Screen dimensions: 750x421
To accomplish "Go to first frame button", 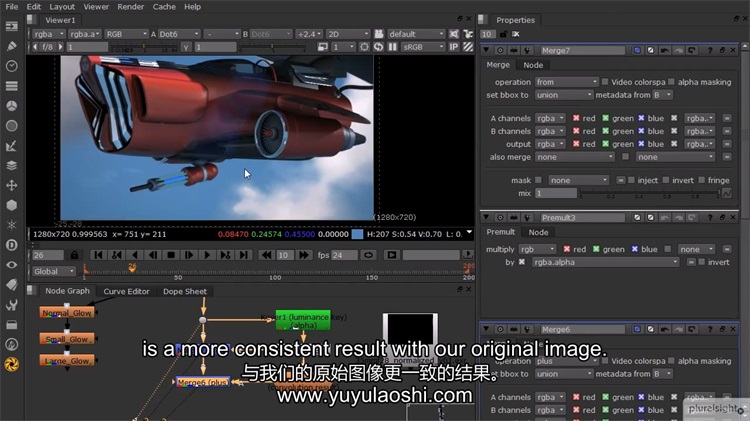I will coord(98,255).
